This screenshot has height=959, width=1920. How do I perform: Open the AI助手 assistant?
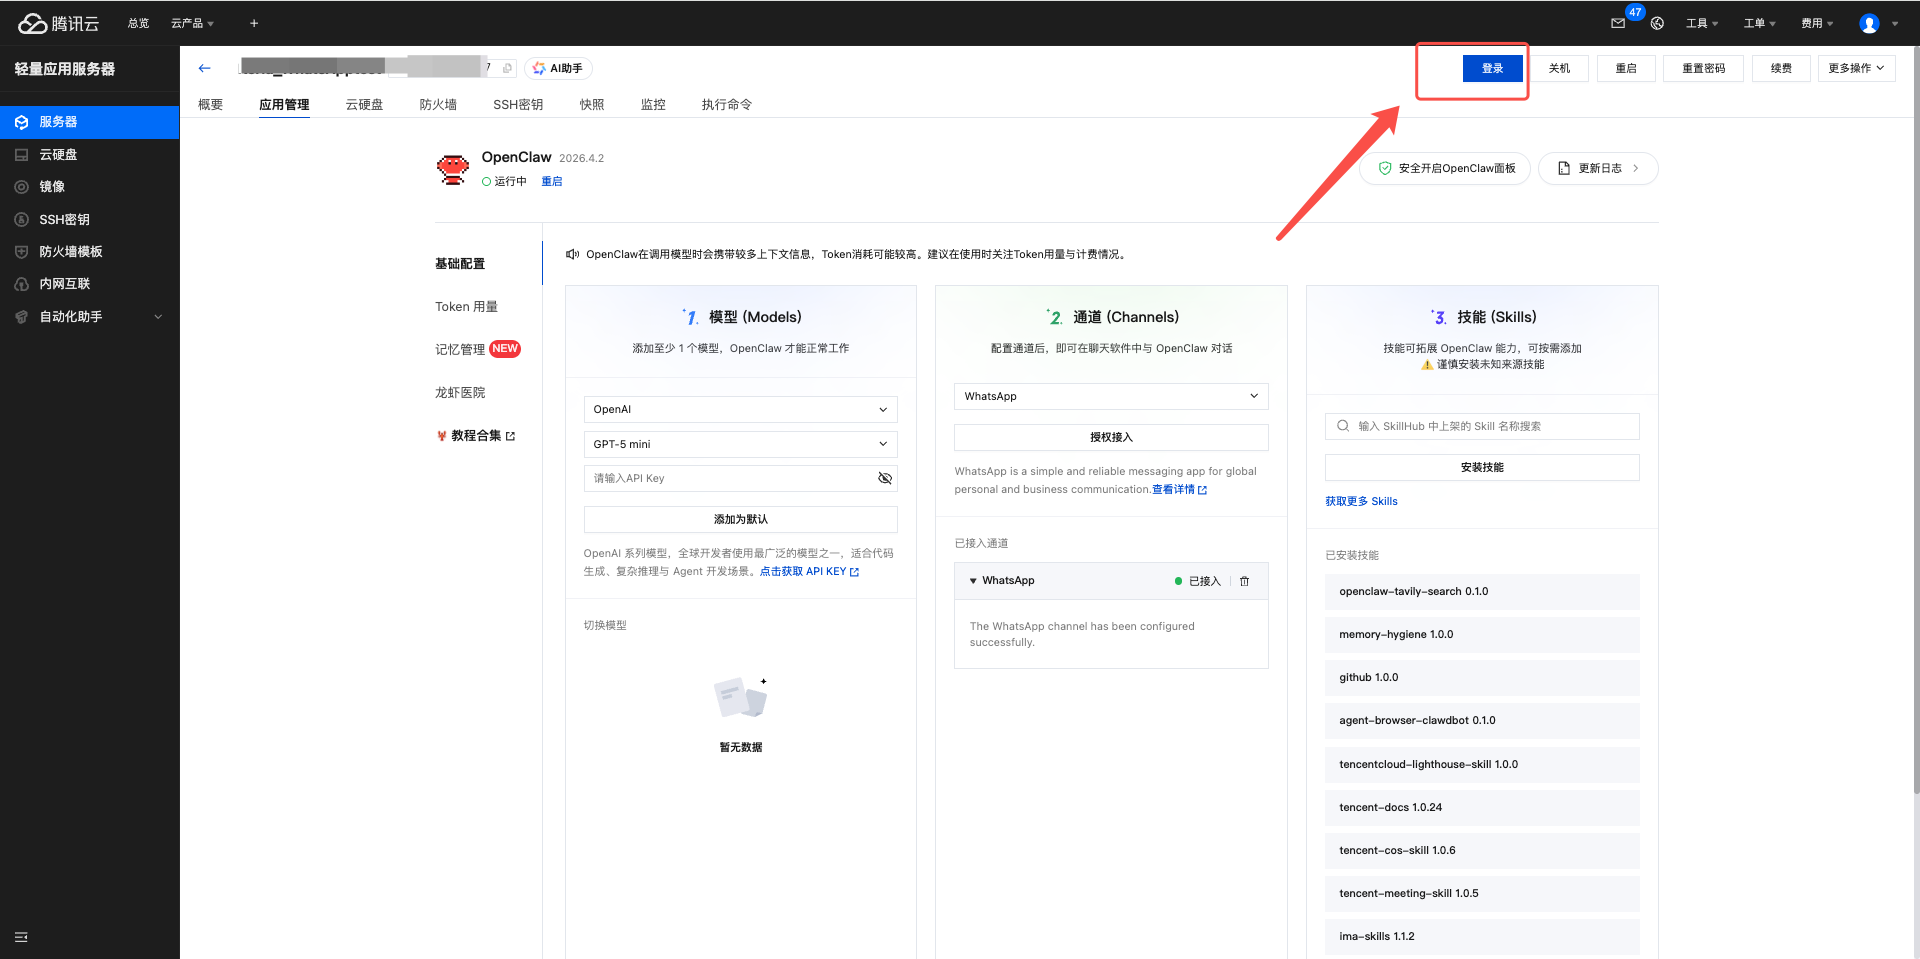pos(558,68)
